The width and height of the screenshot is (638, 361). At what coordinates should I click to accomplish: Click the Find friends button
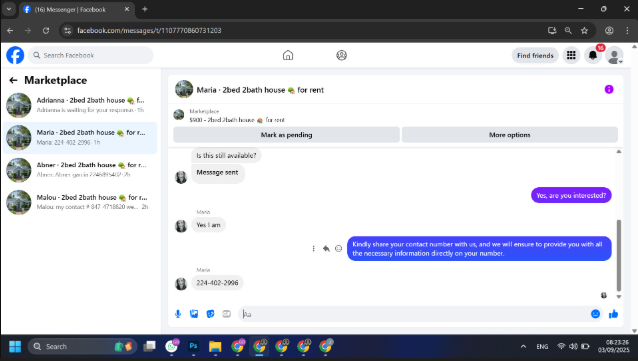point(535,55)
